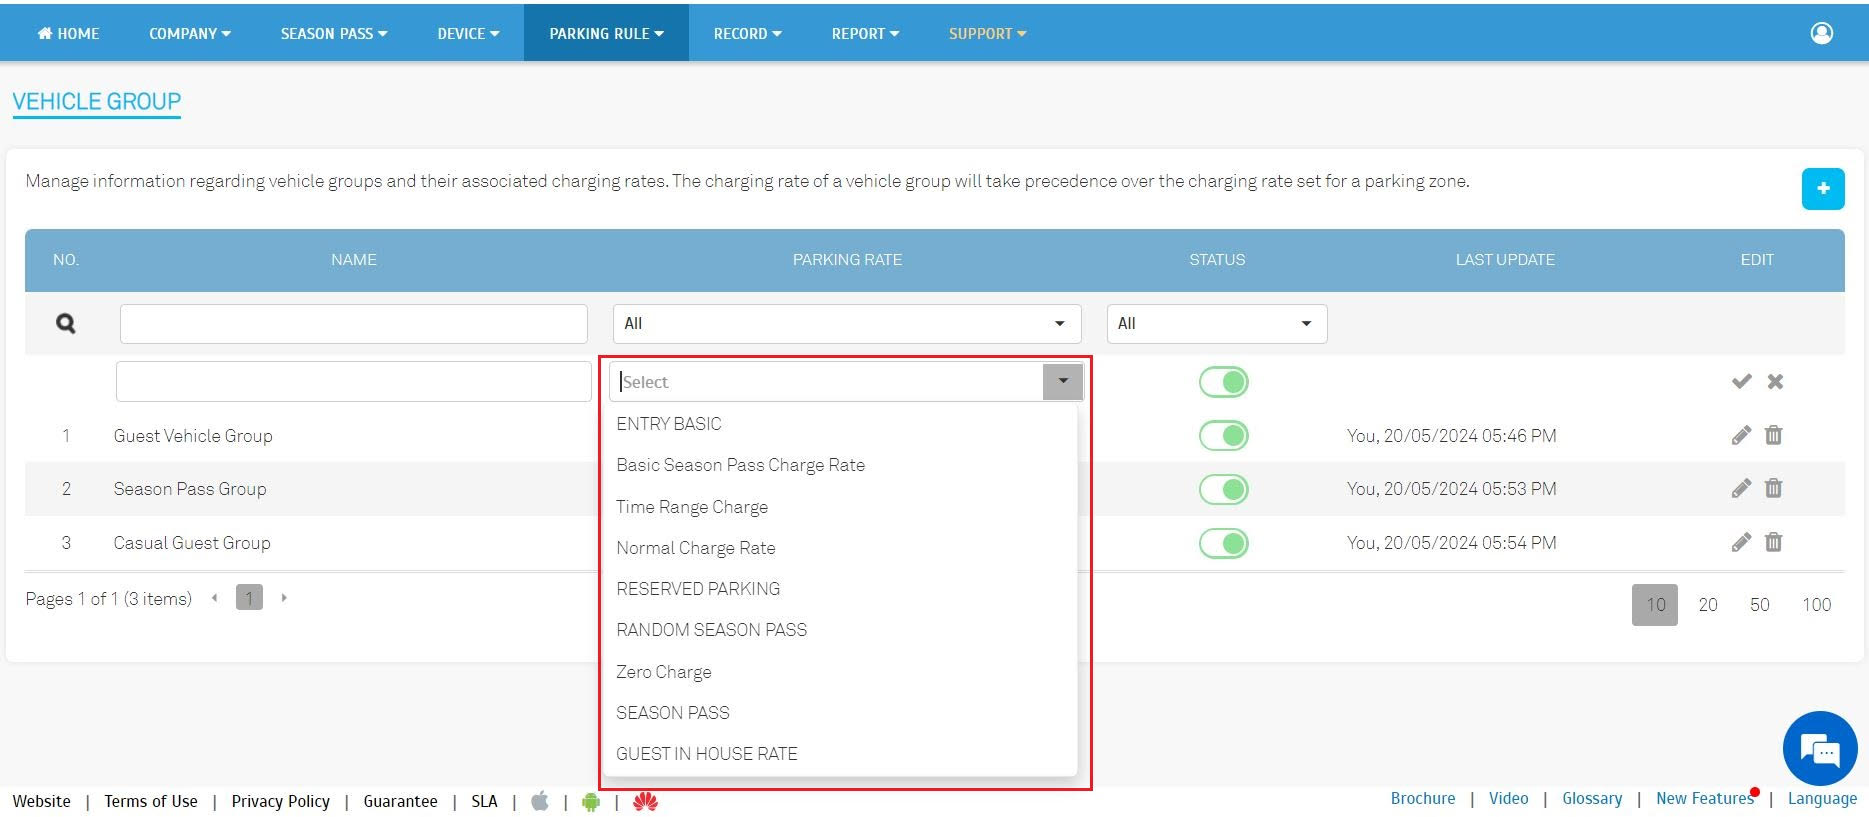The width and height of the screenshot is (1869, 817).
Task: Select Zero Charge from the dropdown list
Action: [663, 672]
